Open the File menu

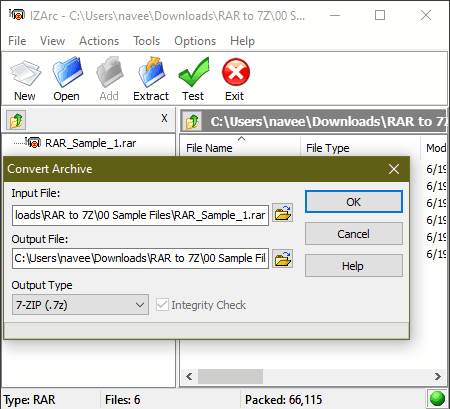coord(17,41)
